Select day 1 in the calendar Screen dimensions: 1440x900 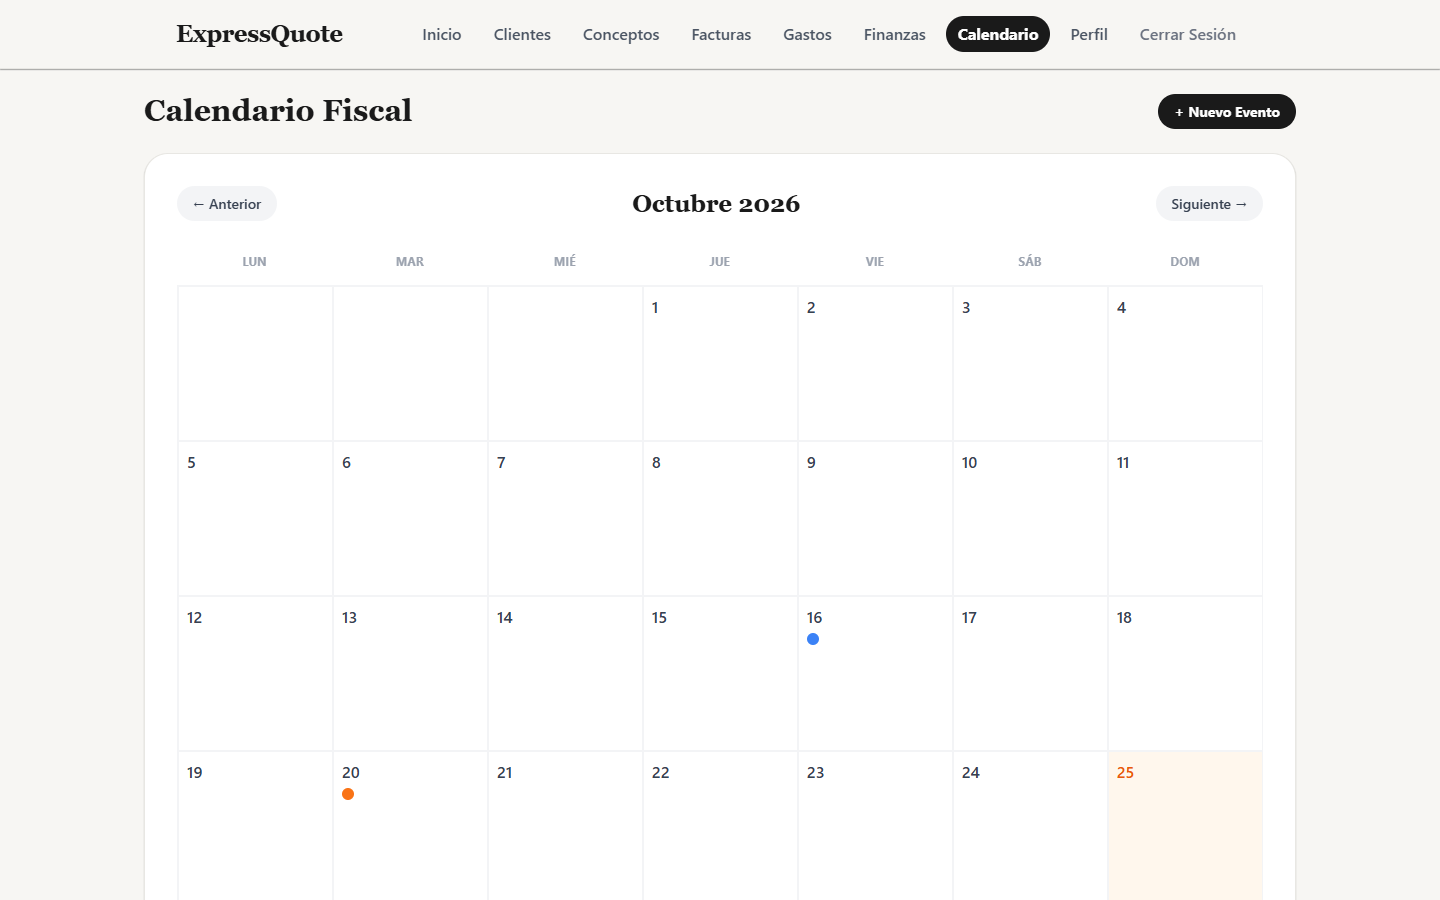720,364
